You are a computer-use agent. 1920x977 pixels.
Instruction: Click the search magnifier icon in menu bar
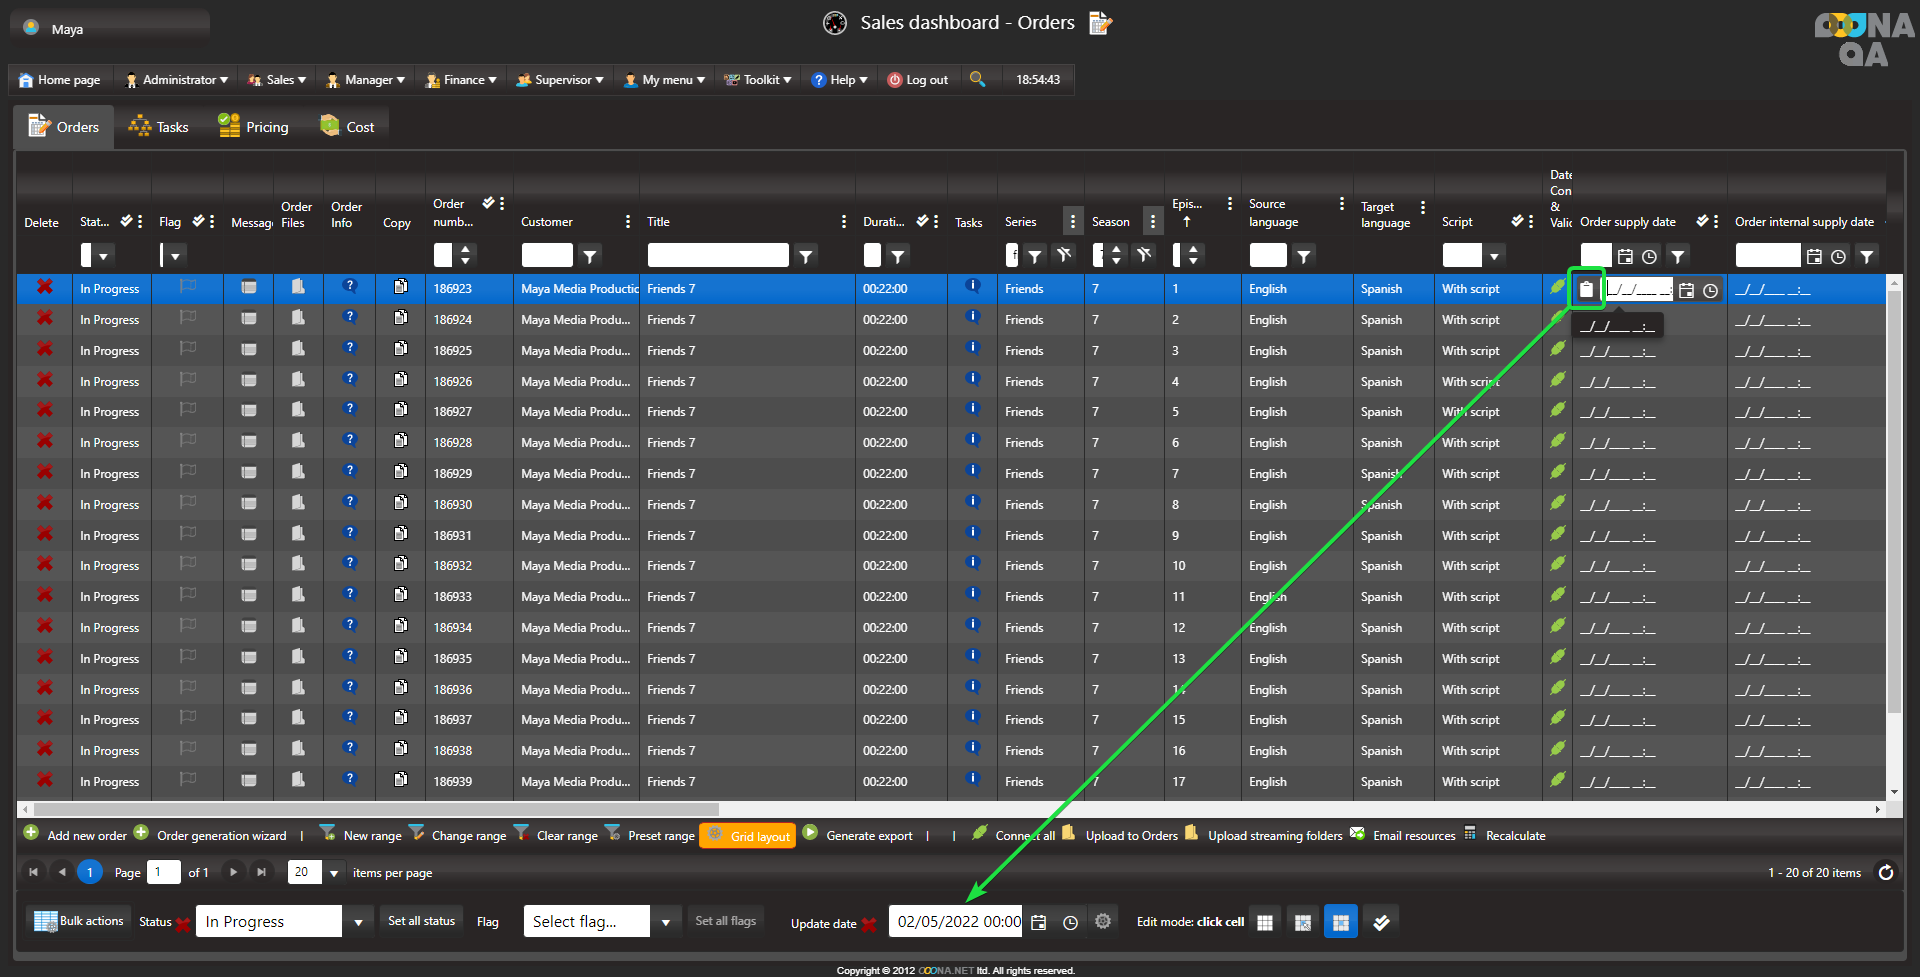[x=977, y=79]
